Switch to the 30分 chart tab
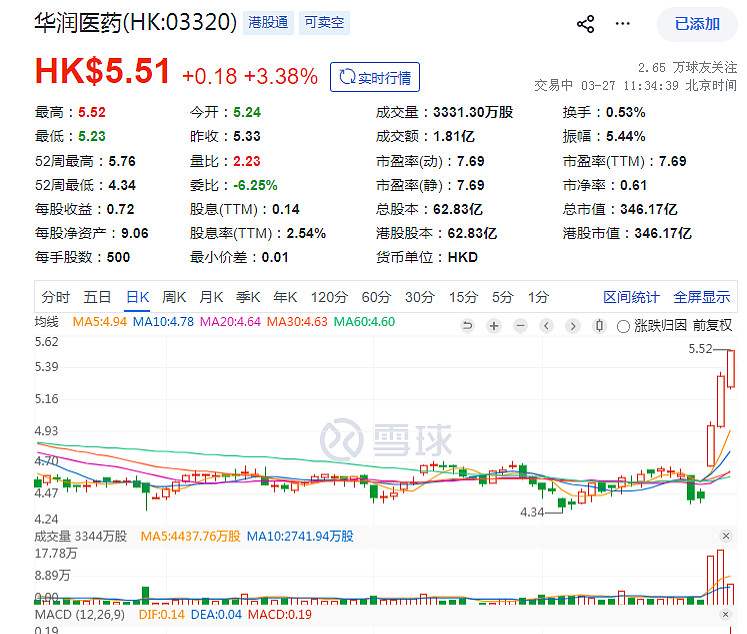The height and width of the screenshot is (634, 747). (420, 297)
